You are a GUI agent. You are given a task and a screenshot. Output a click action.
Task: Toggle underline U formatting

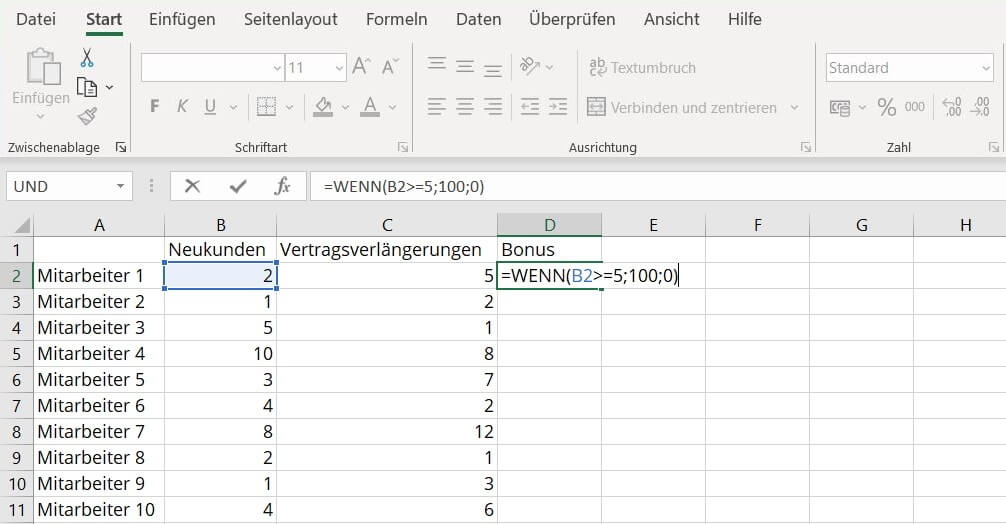pyautogui.click(x=210, y=106)
